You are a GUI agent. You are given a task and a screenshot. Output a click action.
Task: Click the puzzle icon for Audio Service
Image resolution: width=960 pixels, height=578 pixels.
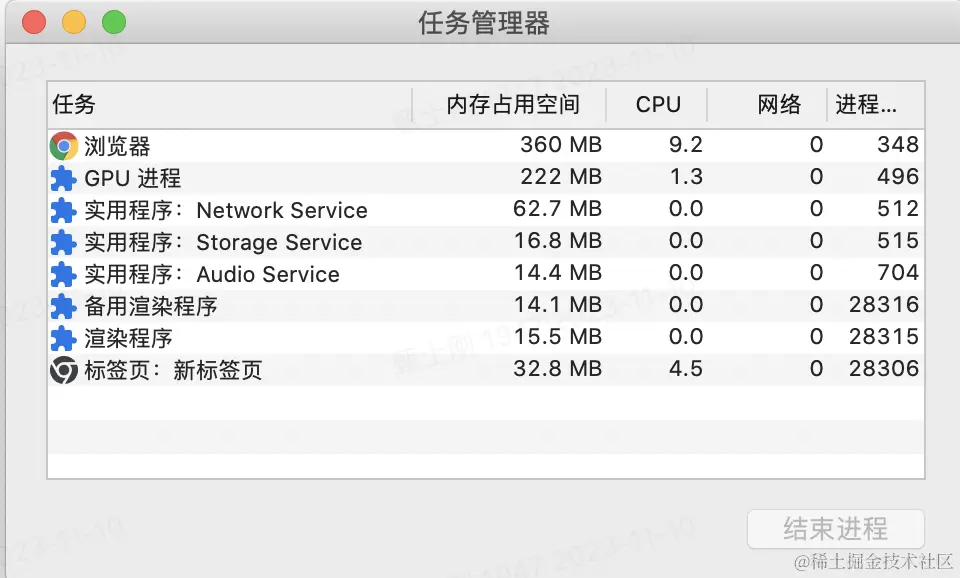(x=64, y=275)
